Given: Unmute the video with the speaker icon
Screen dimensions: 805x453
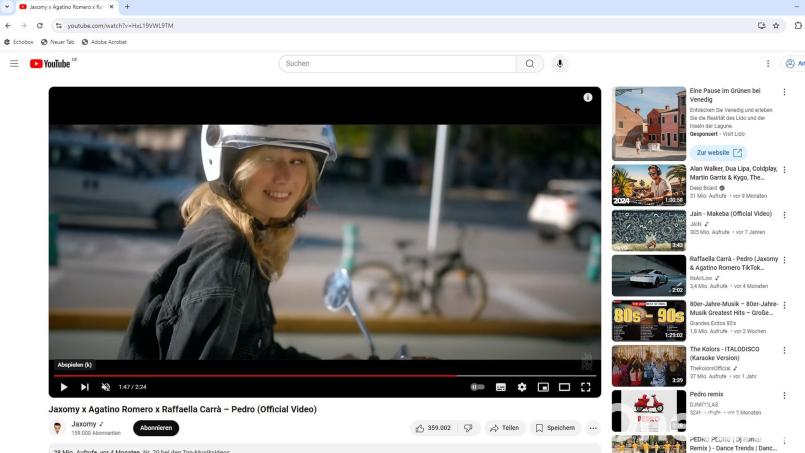Looking at the screenshot, I should click(106, 387).
